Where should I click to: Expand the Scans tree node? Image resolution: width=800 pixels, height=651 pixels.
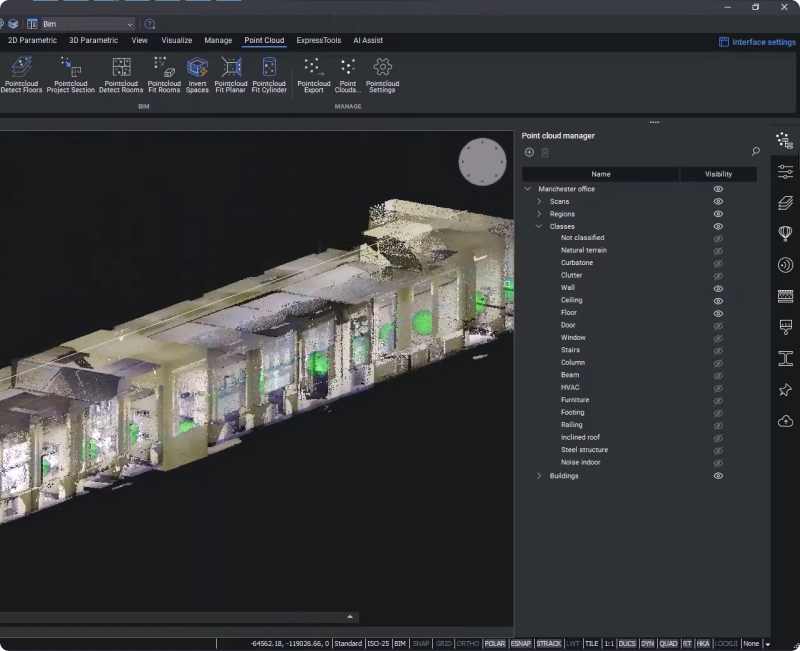[539, 201]
